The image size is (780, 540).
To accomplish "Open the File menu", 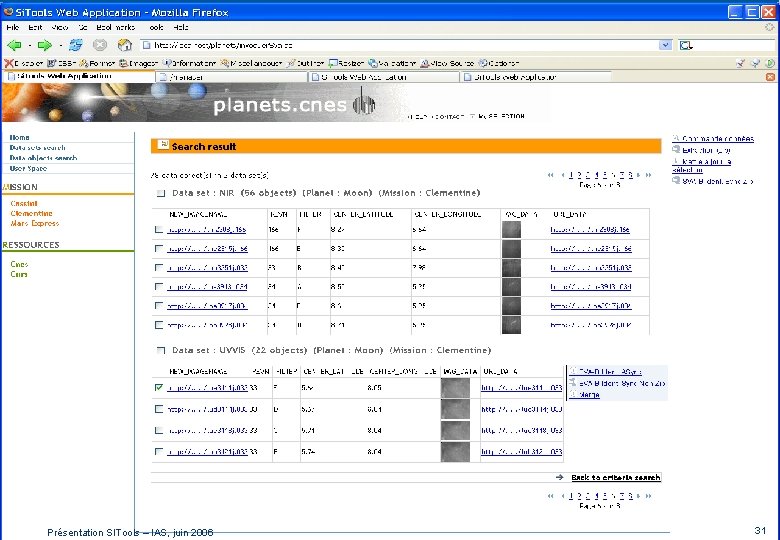I will coord(13,27).
